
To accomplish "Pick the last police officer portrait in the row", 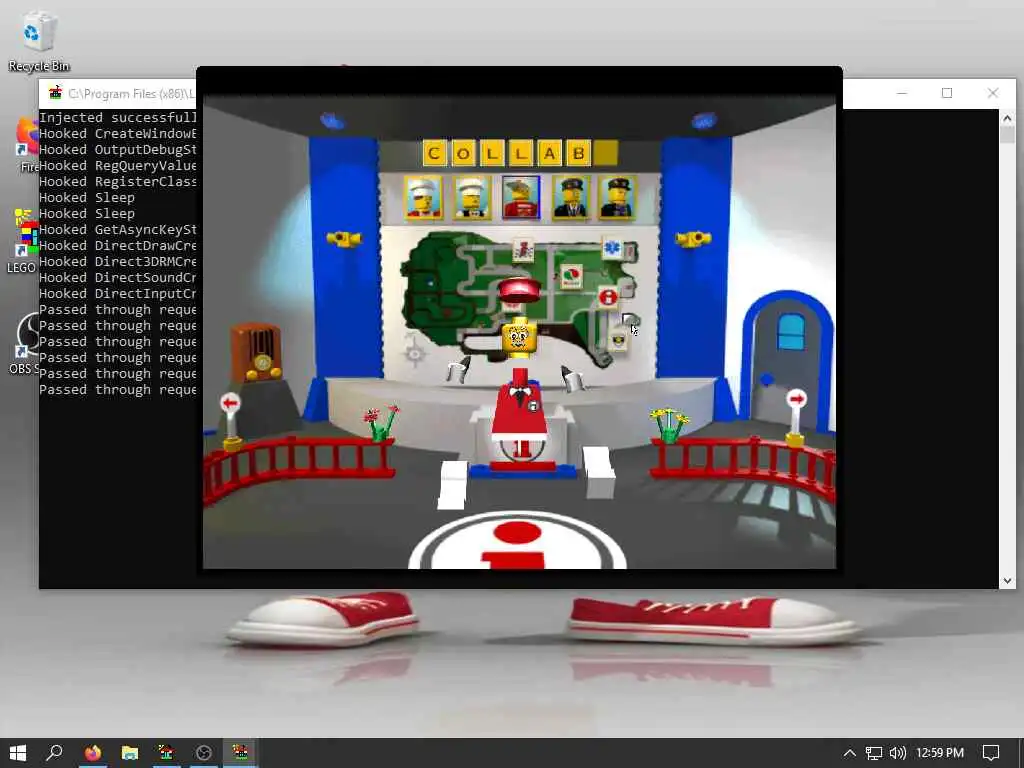I will pyautogui.click(x=618, y=197).
